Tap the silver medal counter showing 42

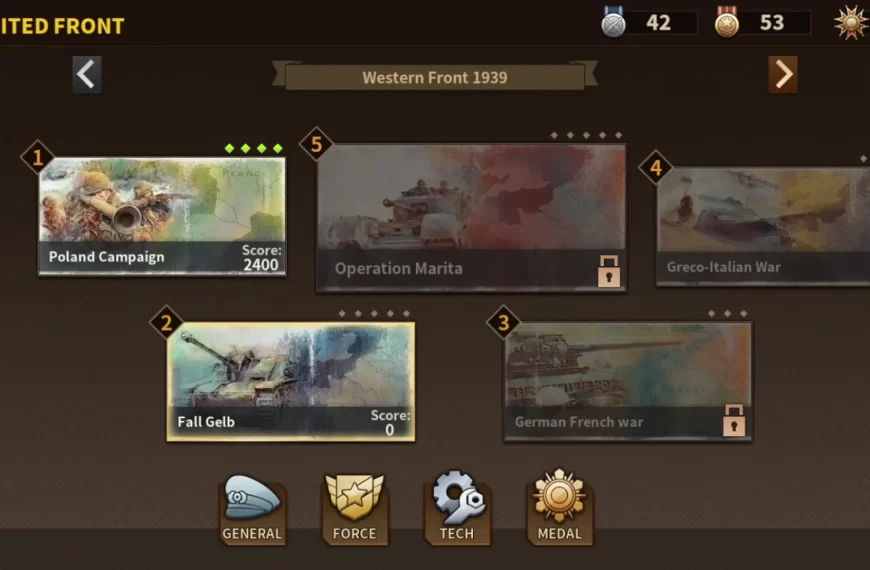tap(649, 23)
